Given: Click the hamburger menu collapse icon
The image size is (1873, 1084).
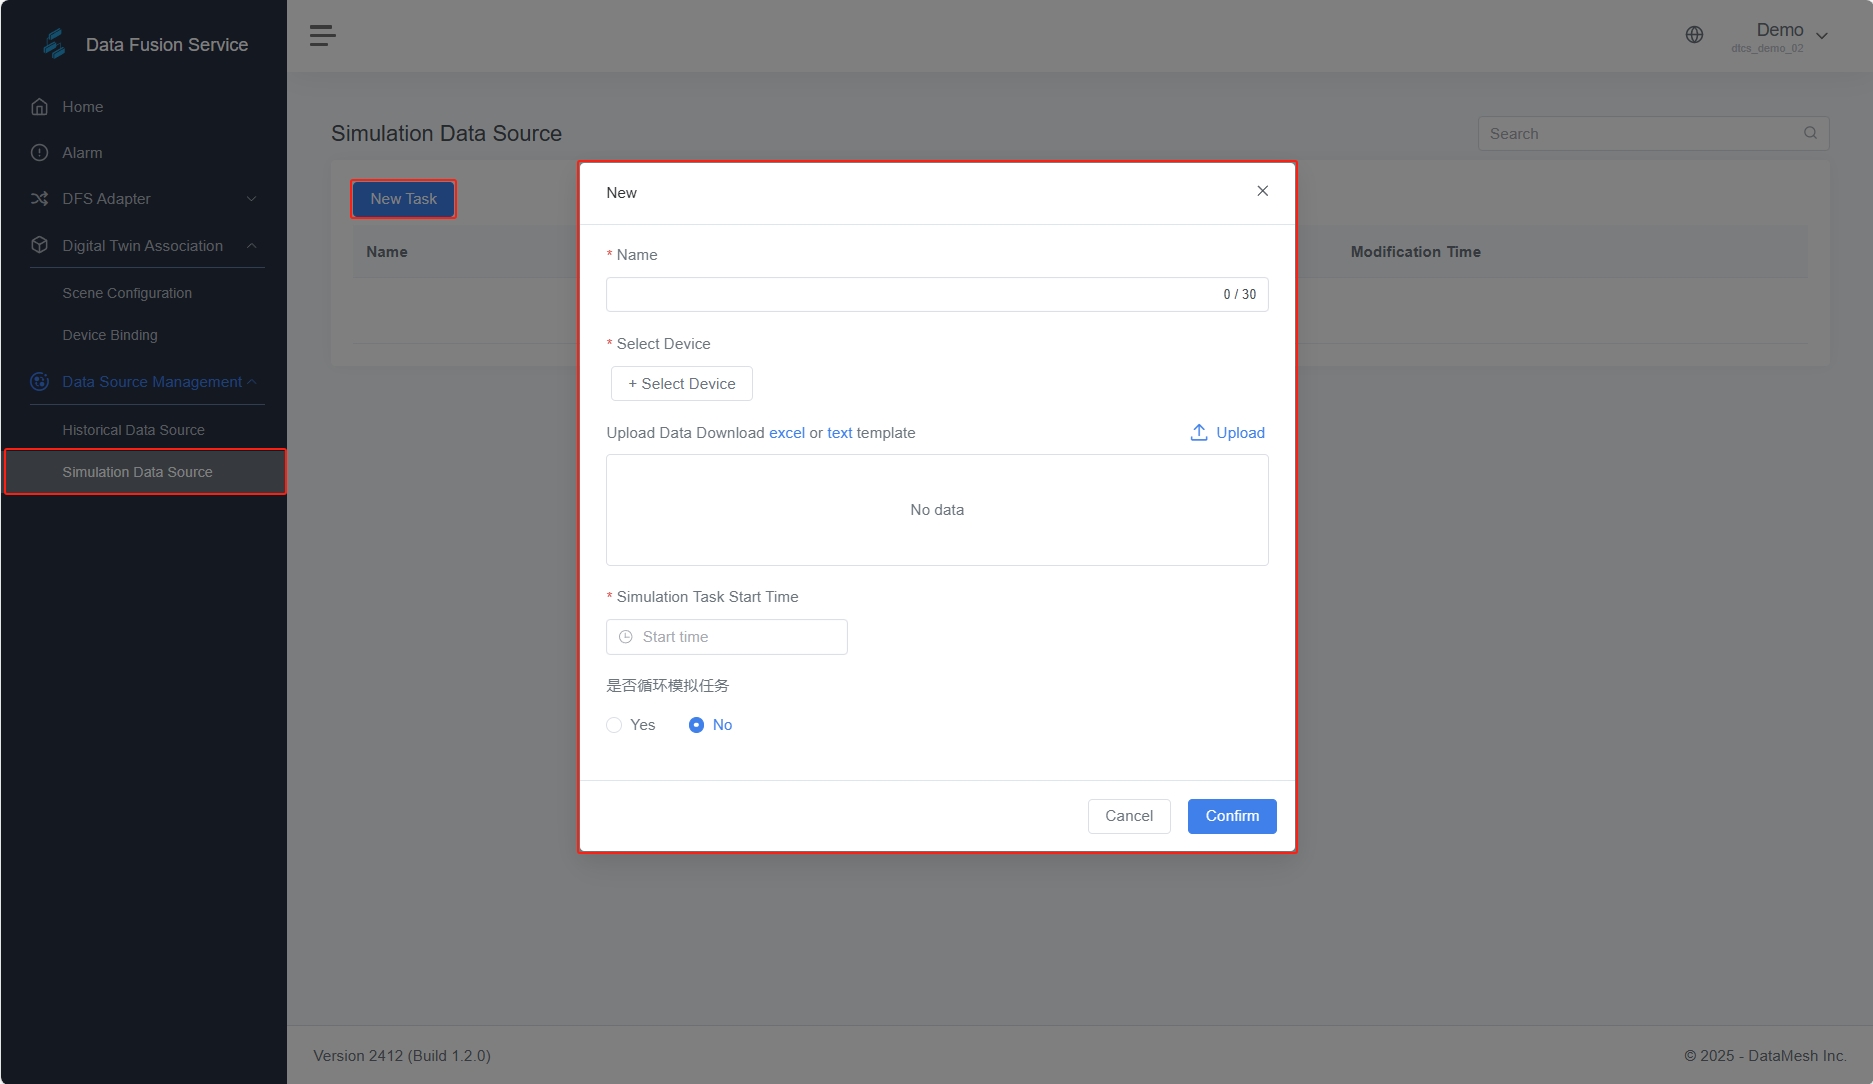Looking at the screenshot, I should [322, 36].
